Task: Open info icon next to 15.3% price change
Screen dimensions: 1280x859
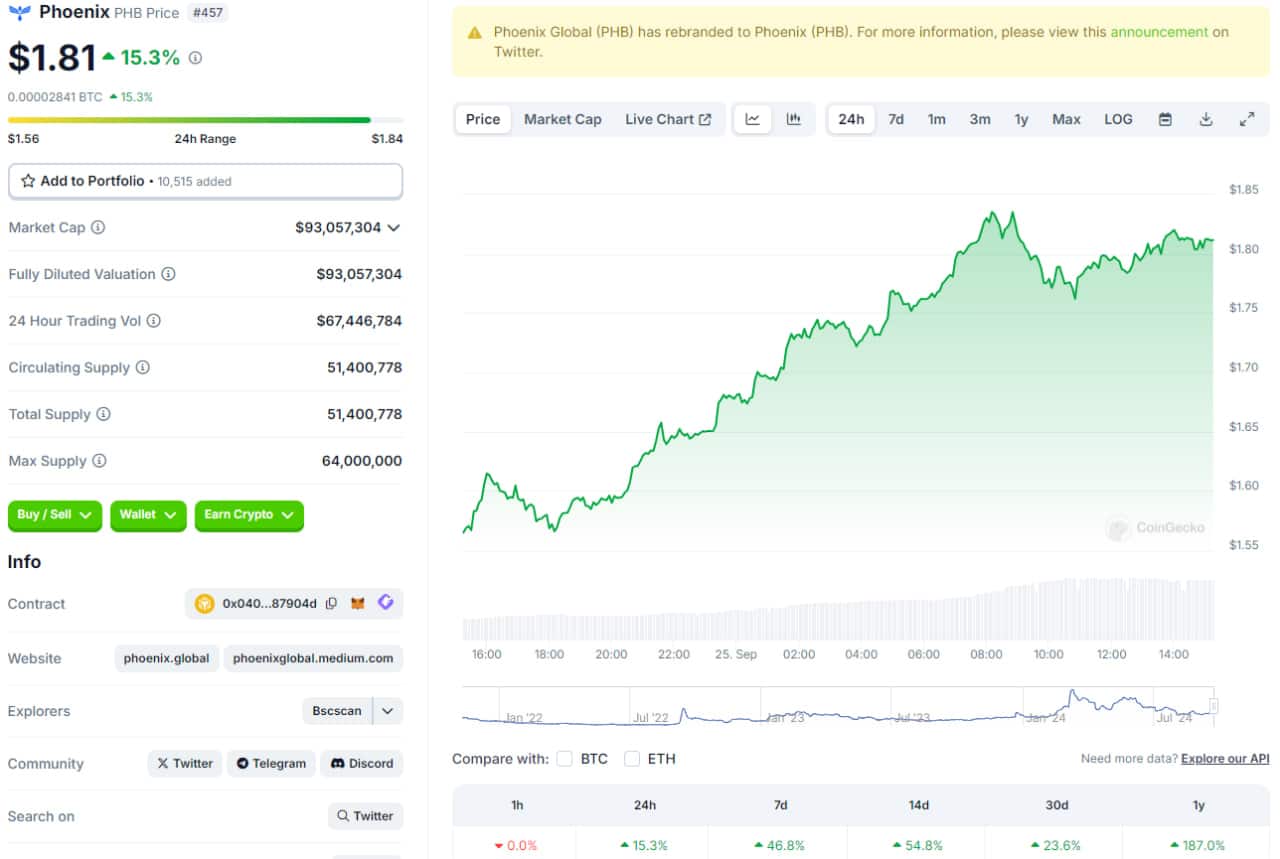Action: coord(195,58)
